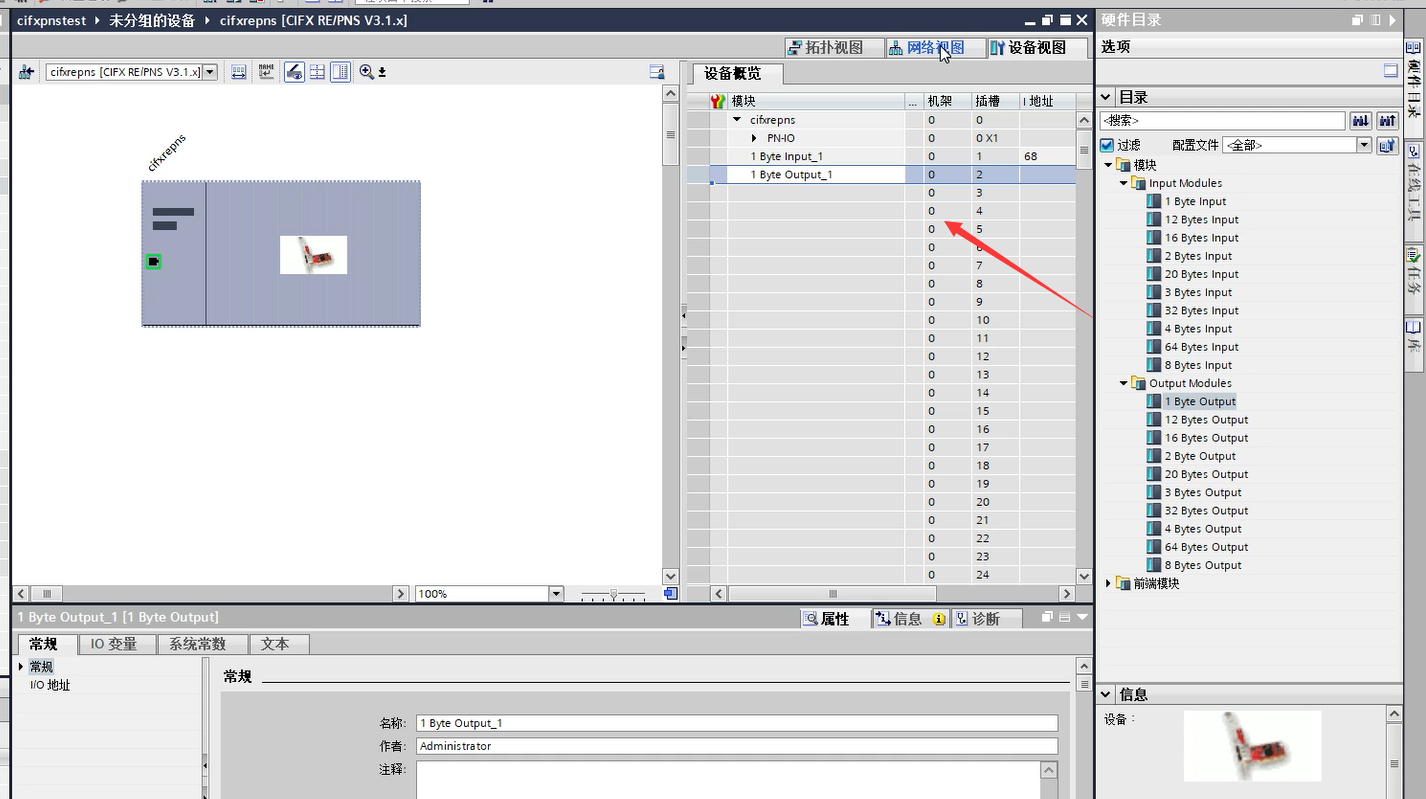Screen dimensions: 1426x799
Task: Click the zoom slider below the device view
Action: 613,594
